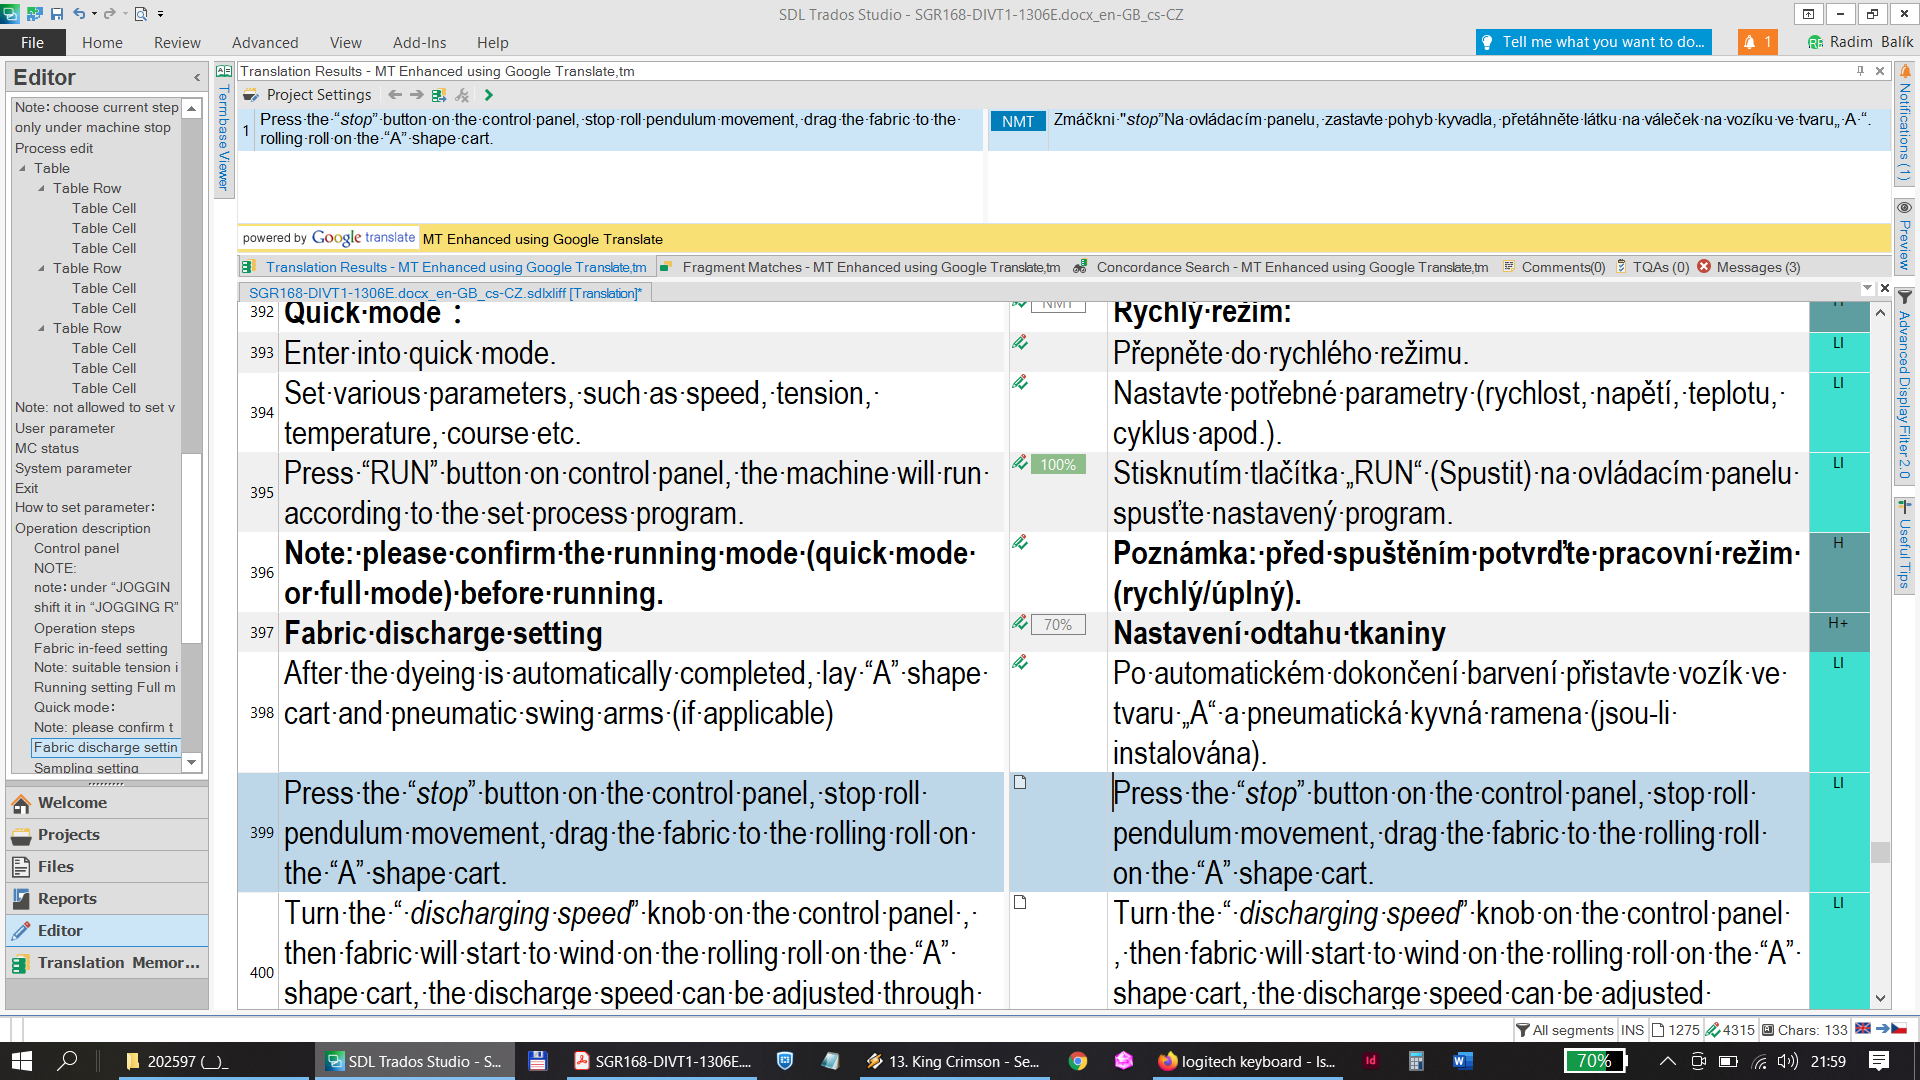Collapse the Editor navigation pane
This screenshot has height=1080, width=1920.
[196, 78]
